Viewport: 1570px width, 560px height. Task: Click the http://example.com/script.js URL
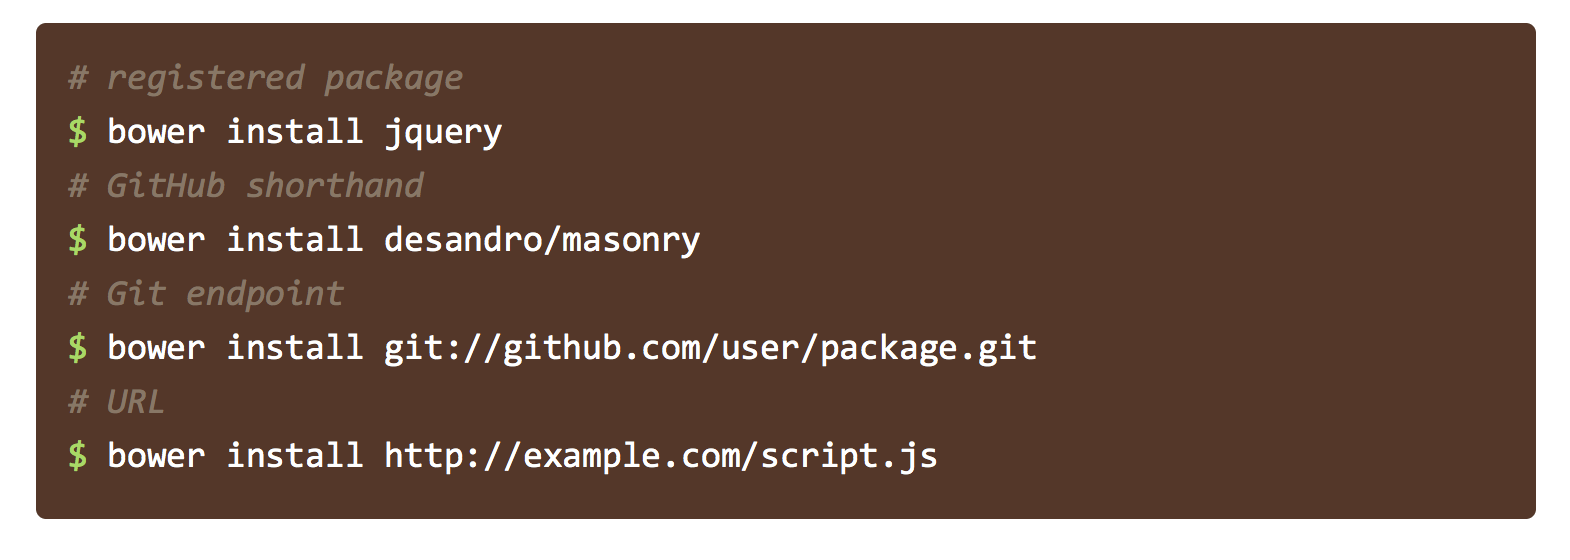tap(661, 456)
